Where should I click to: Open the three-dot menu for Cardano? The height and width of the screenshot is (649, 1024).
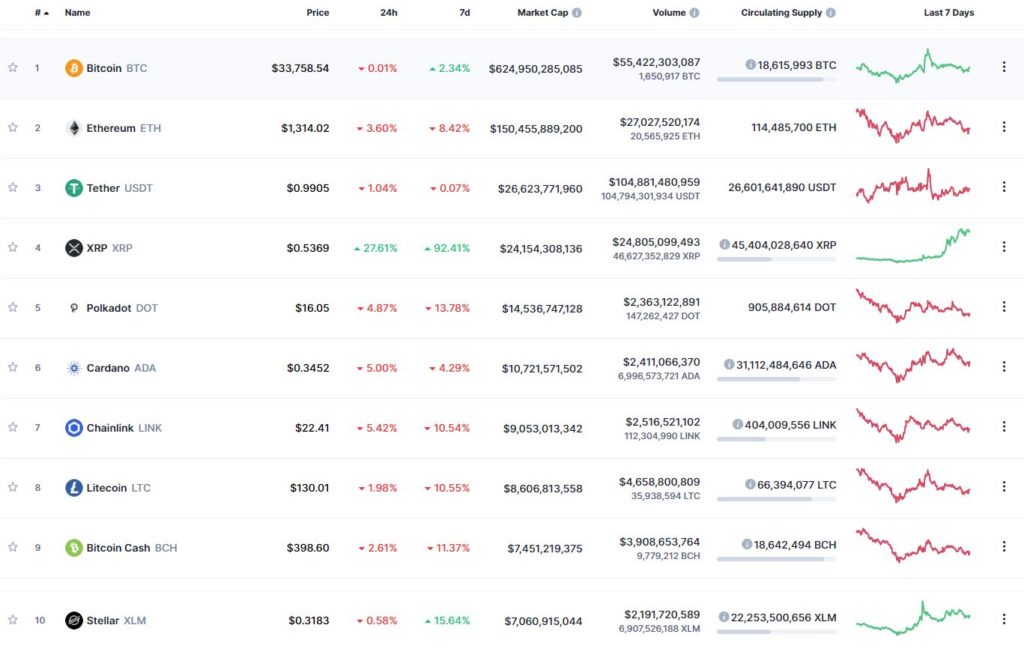(x=1004, y=366)
